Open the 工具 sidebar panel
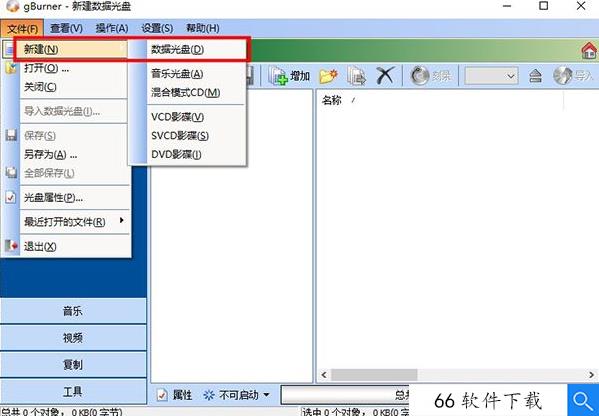The width and height of the screenshot is (599, 416). (x=73, y=391)
